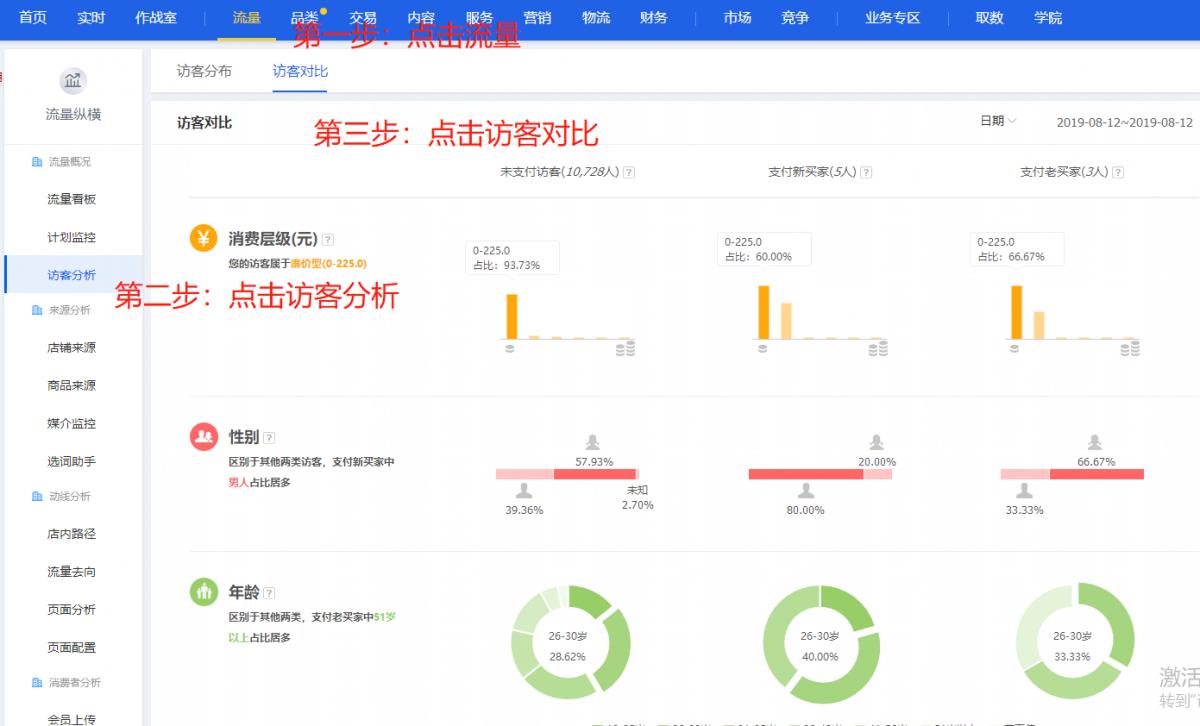Open the 交易 menu in top navigation
The image size is (1200, 726).
(x=363, y=17)
